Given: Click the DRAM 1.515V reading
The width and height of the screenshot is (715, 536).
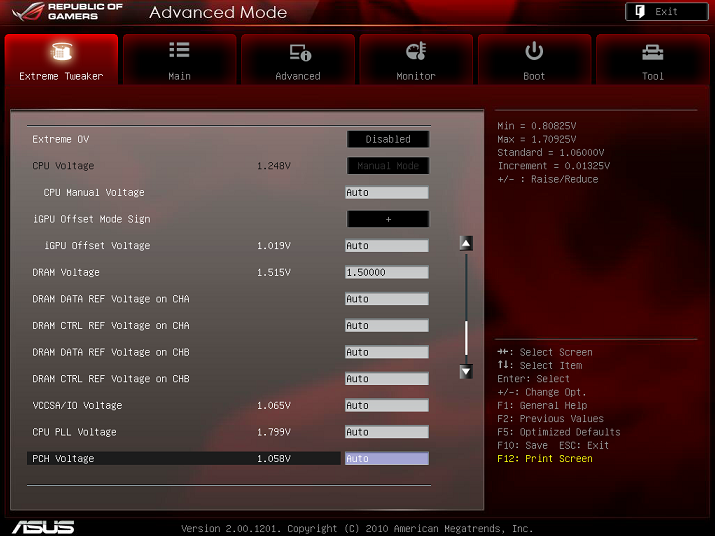Looking at the screenshot, I should pos(274,272).
